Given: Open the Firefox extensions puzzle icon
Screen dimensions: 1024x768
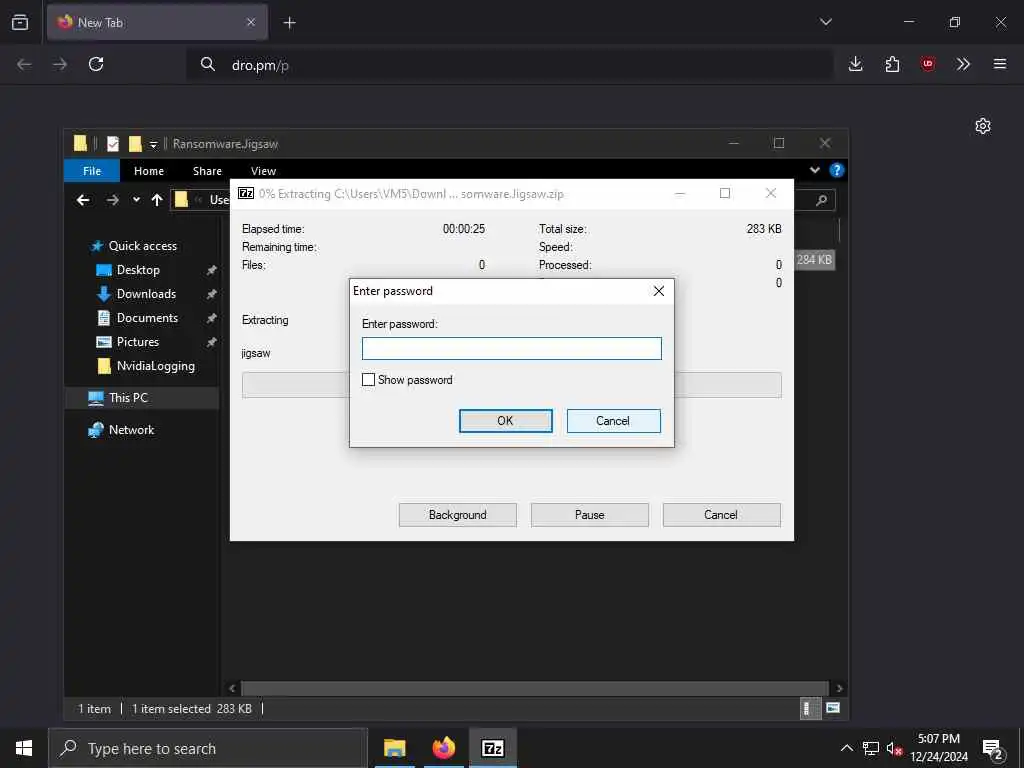Looking at the screenshot, I should tap(892, 64).
